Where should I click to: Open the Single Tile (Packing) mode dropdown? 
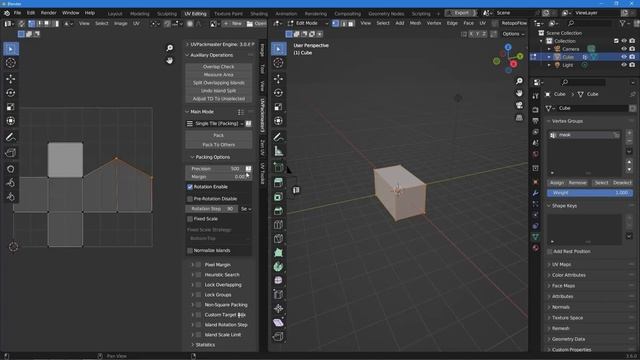(215, 124)
